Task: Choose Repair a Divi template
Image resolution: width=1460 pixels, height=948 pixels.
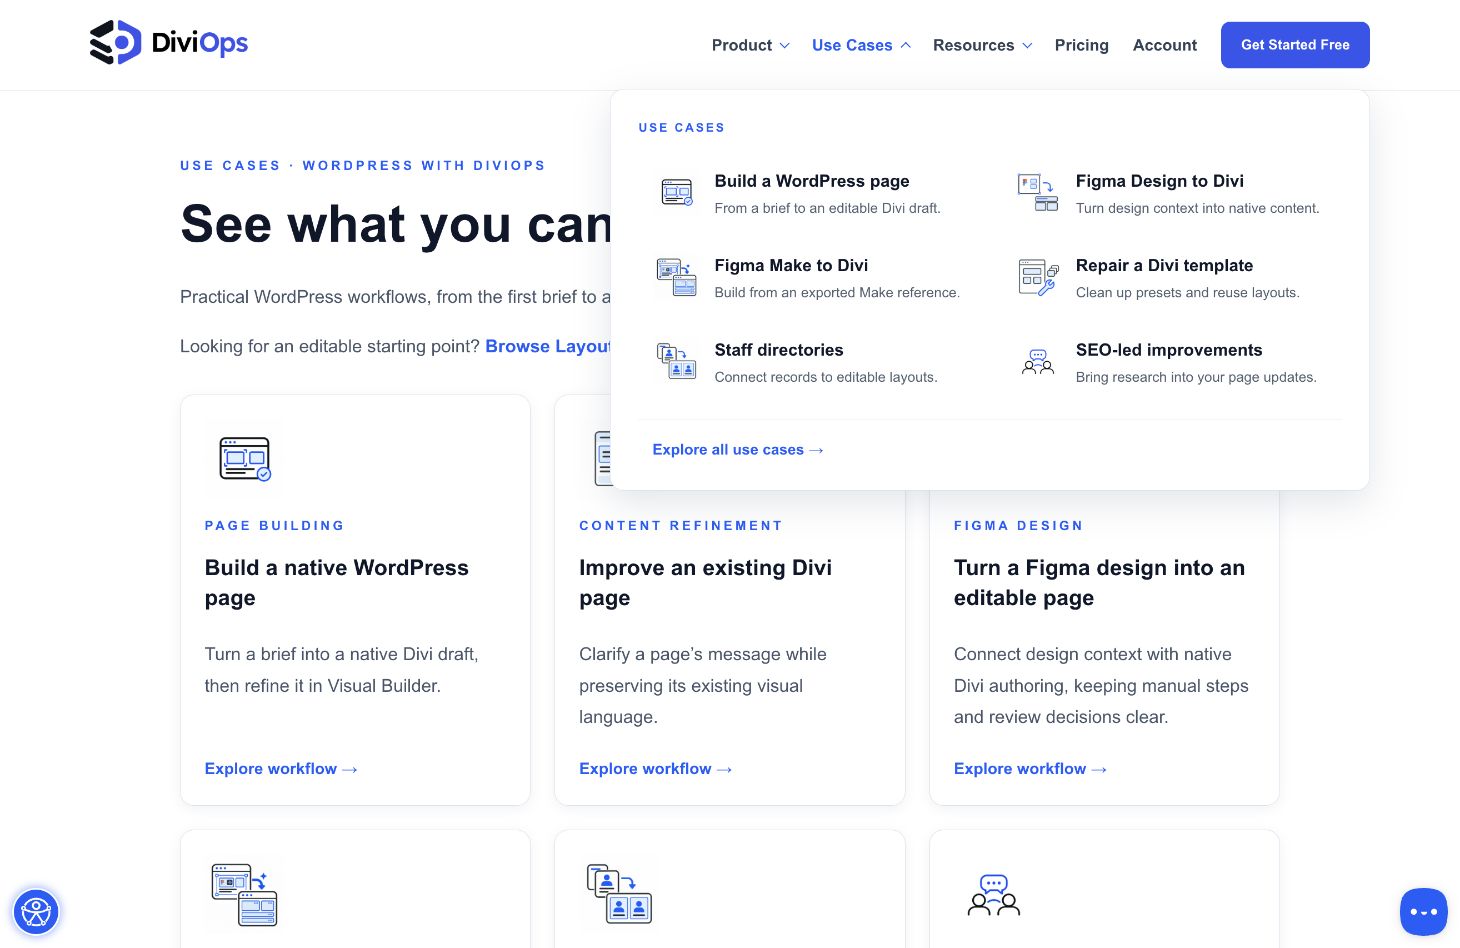Action: click(1172, 277)
